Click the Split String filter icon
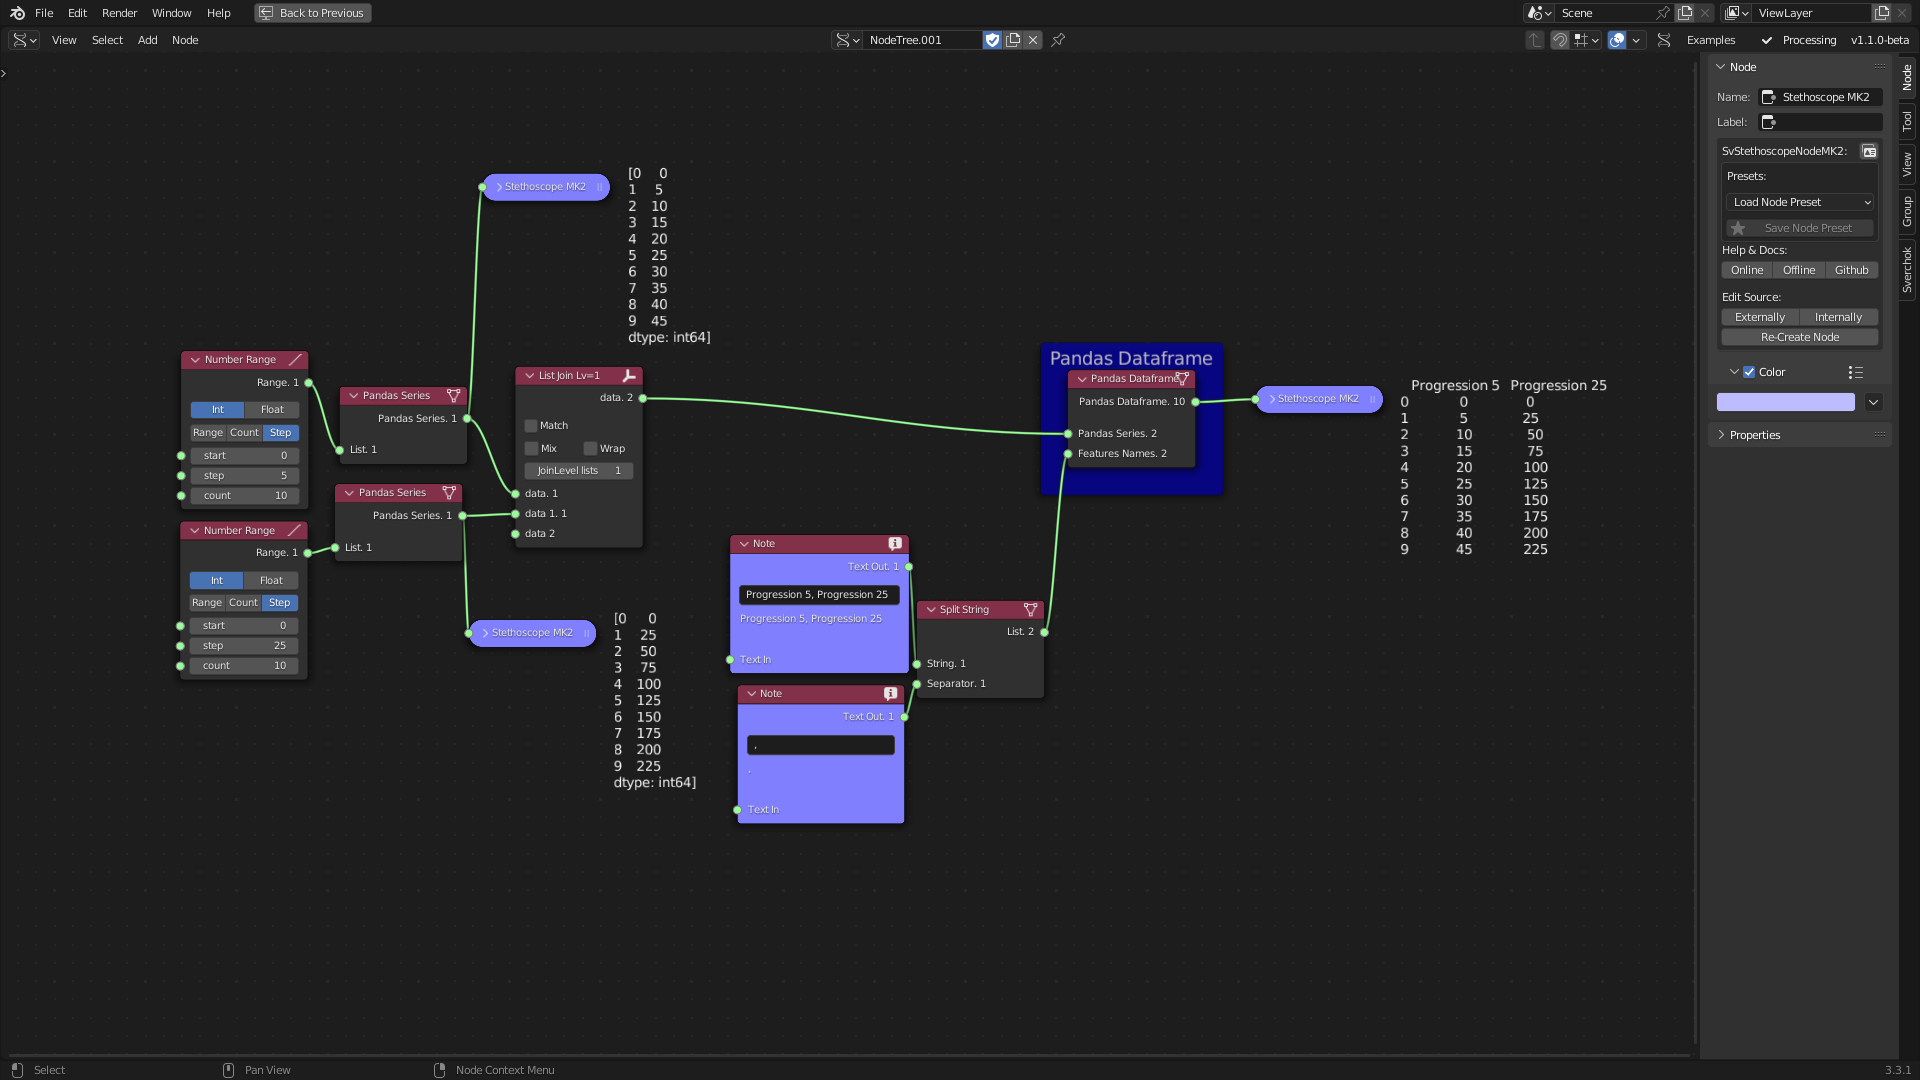The image size is (1920, 1080). pyautogui.click(x=1030, y=609)
